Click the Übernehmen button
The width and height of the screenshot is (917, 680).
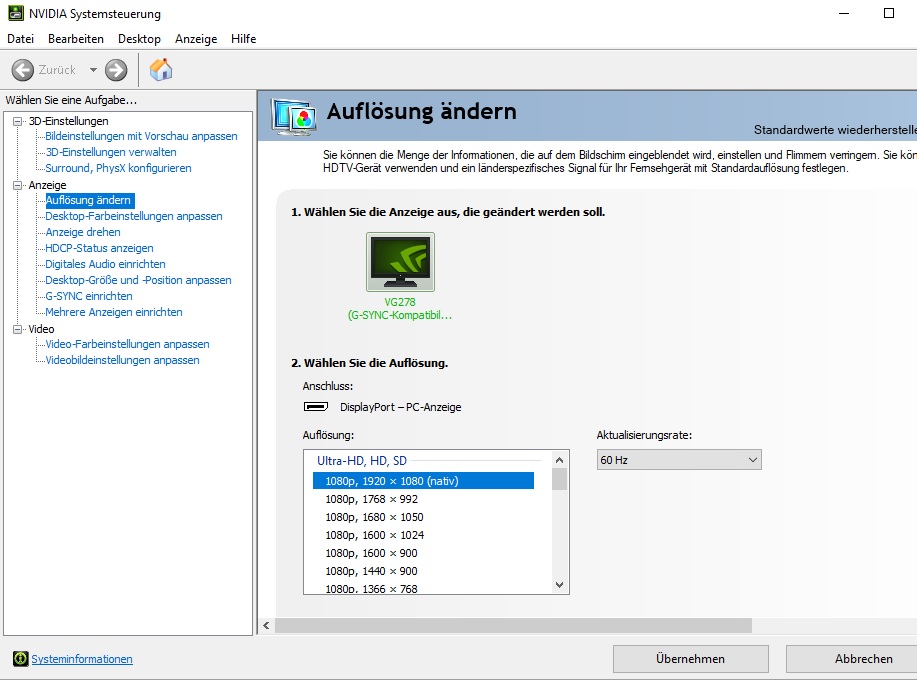[690, 659]
